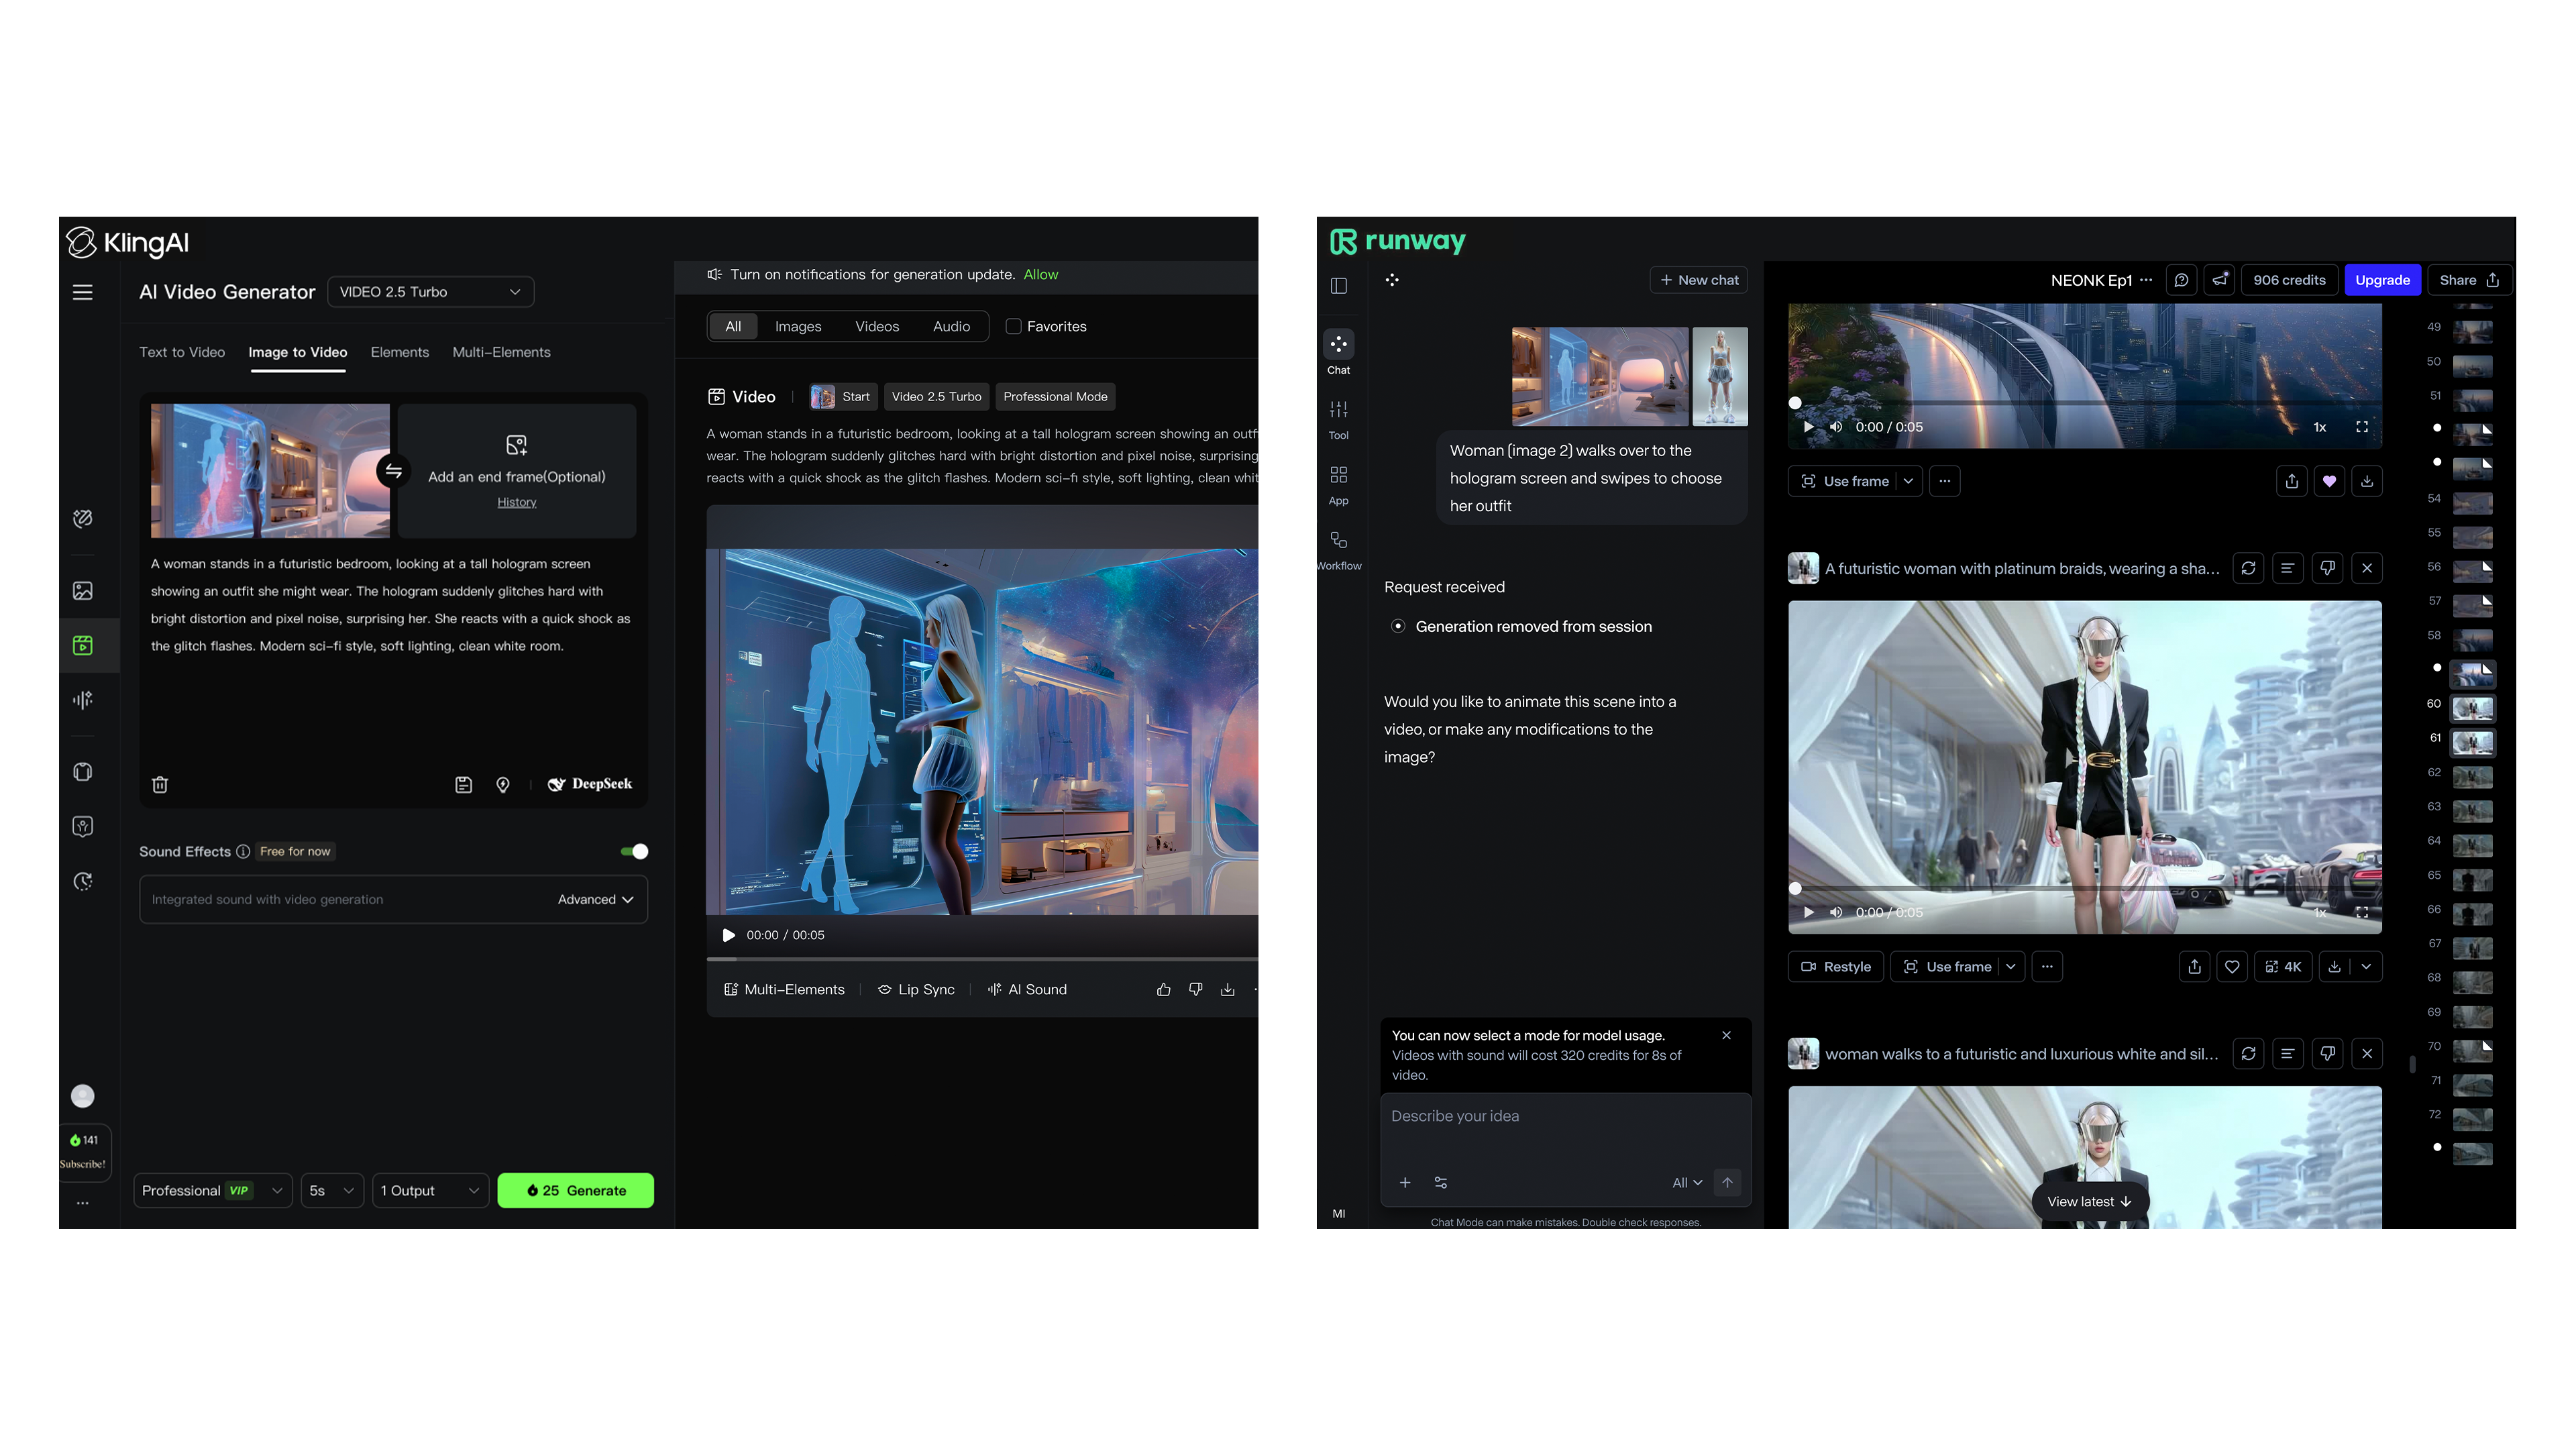The image size is (2576, 1449).
Task: Favorite the top Runway video with the heart
Action: click(2329, 481)
